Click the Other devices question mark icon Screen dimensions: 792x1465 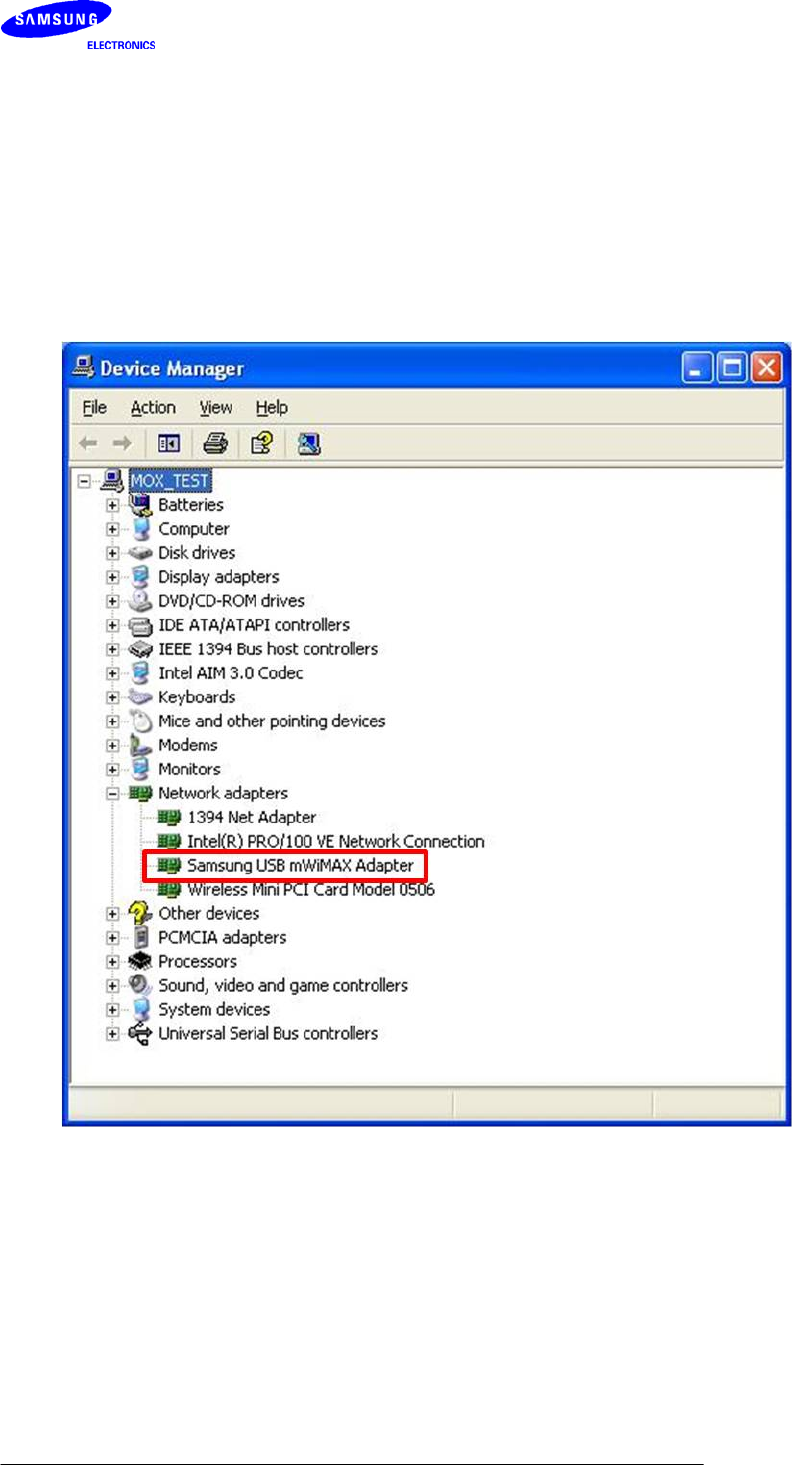[x=141, y=913]
